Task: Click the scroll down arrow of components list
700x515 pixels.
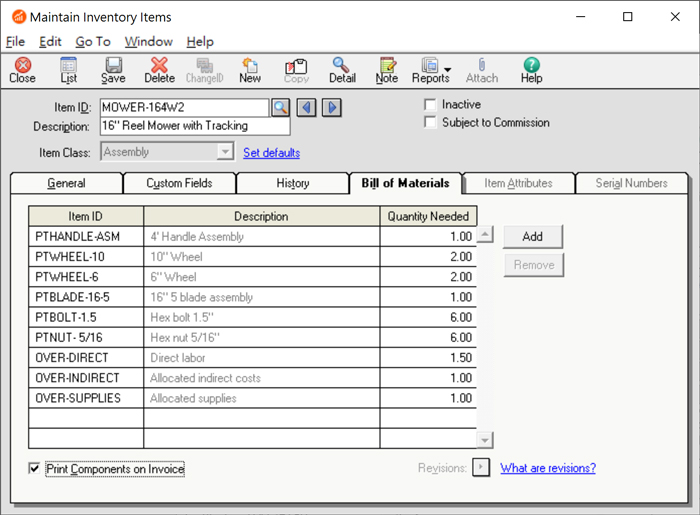Action: tap(485, 440)
